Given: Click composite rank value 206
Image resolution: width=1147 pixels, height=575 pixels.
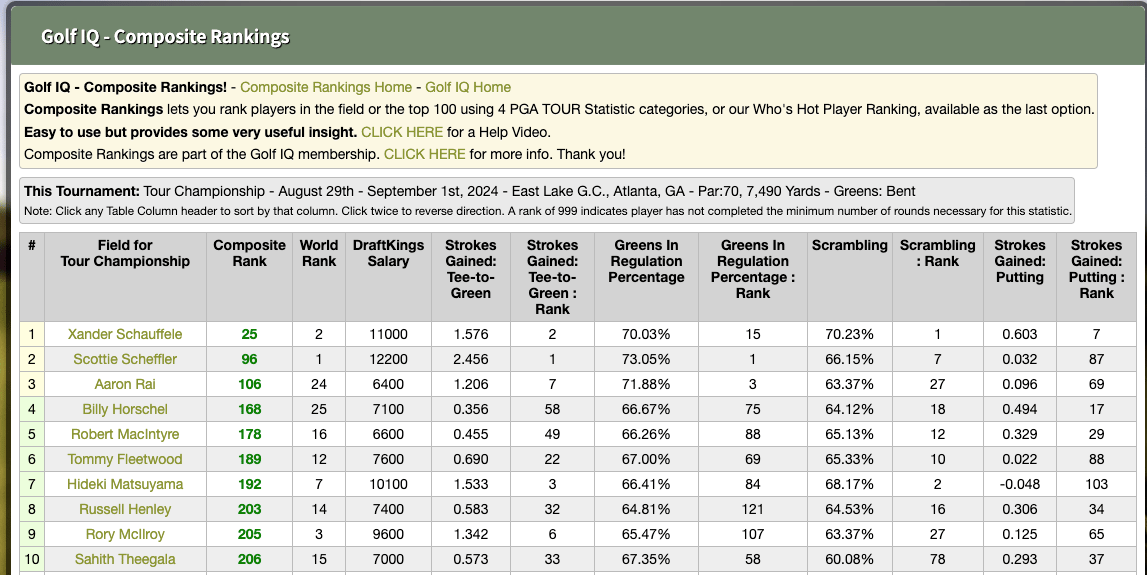Looking at the screenshot, I should 249,559.
